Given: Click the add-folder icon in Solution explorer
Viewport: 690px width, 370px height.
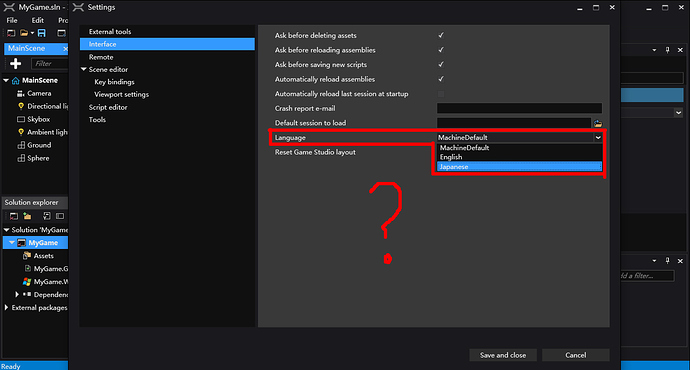Looking at the screenshot, I should [27, 216].
